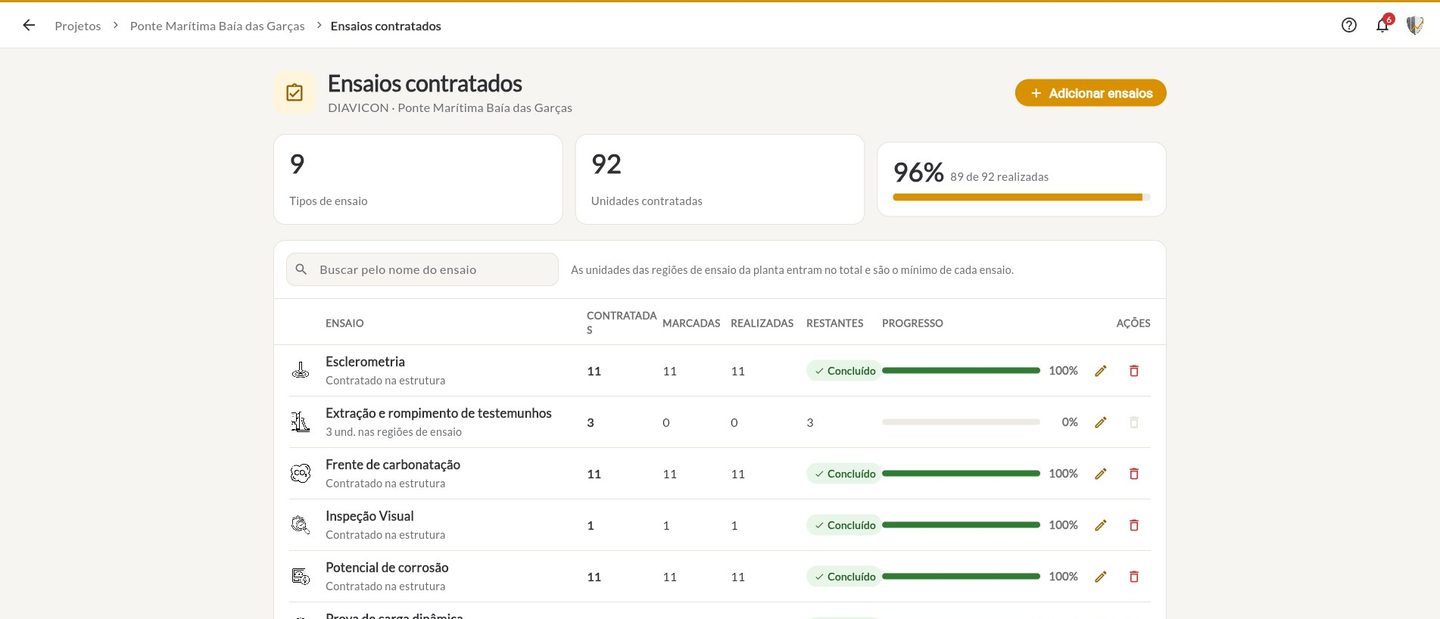
Task: Click the Potencial de corrosão icon
Action: click(x=301, y=576)
